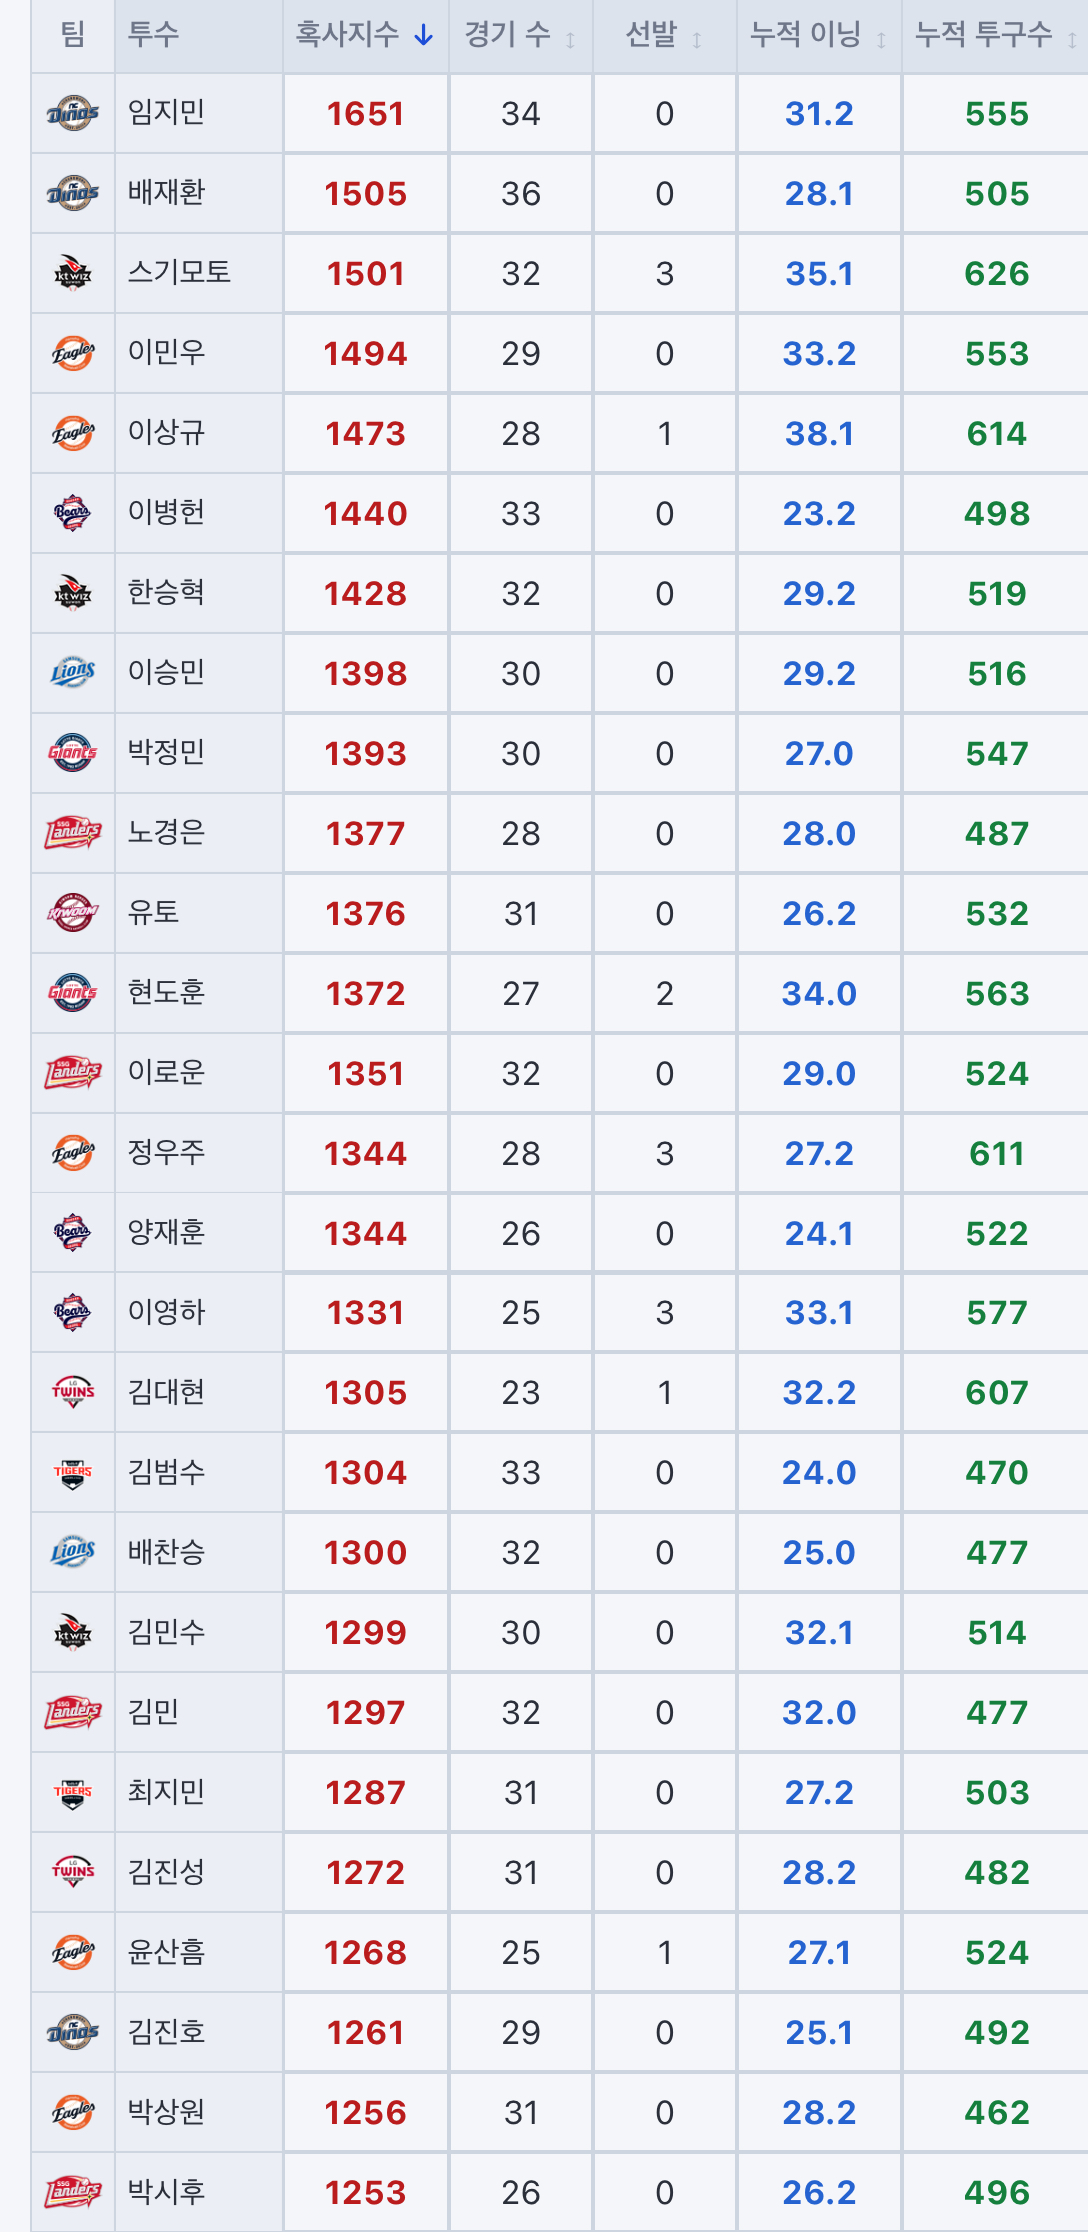Image resolution: width=1088 pixels, height=2232 pixels.
Task: Sort table by 선발 column
Action: (664, 35)
